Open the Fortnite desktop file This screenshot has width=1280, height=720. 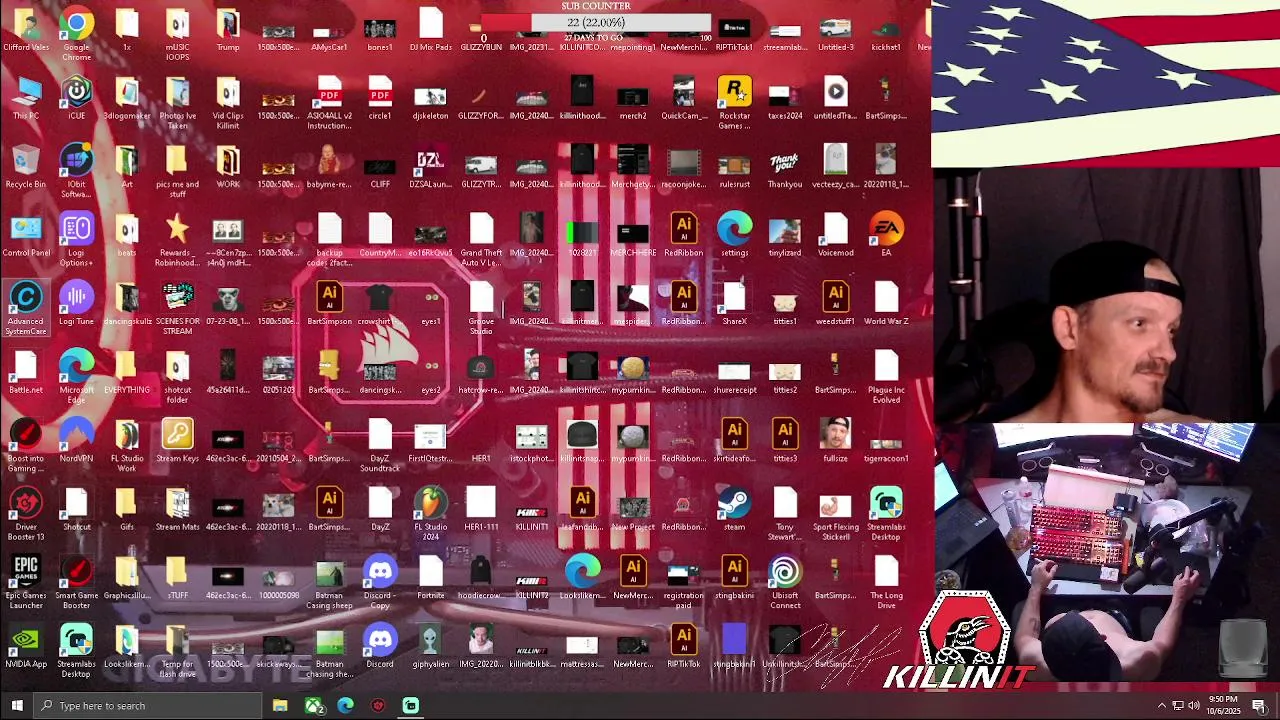pos(431,578)
